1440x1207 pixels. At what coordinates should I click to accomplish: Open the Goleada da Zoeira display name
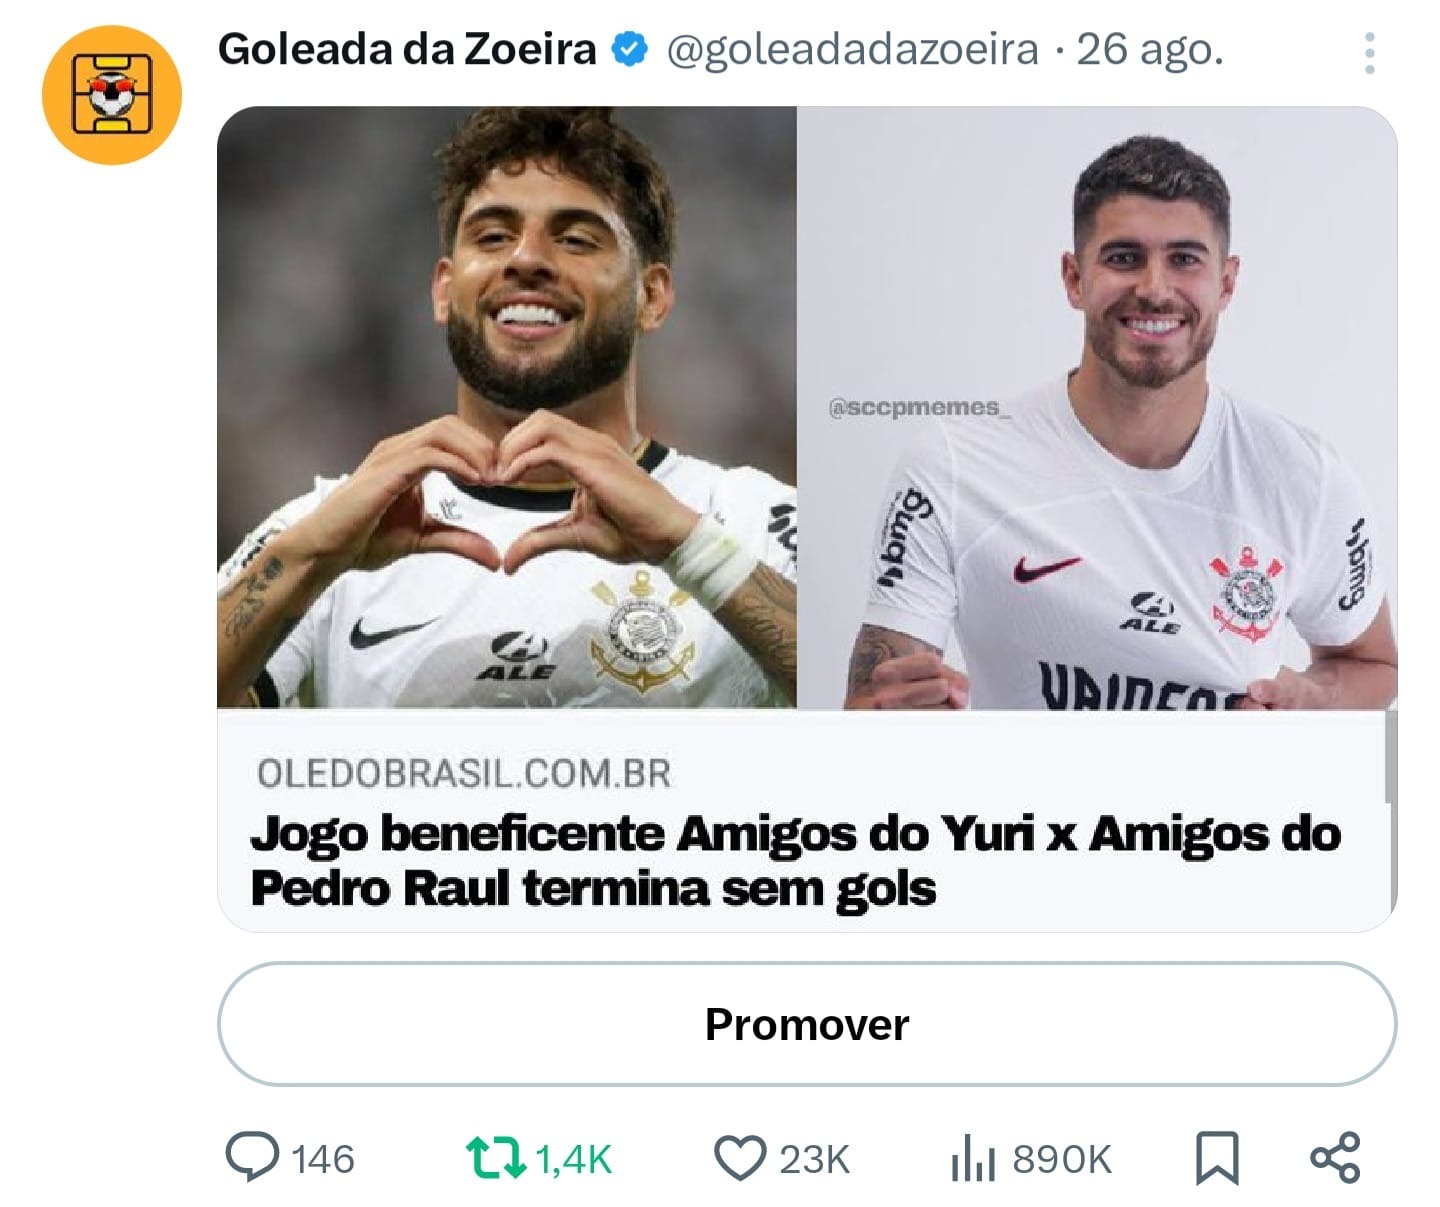click(407, 49)
